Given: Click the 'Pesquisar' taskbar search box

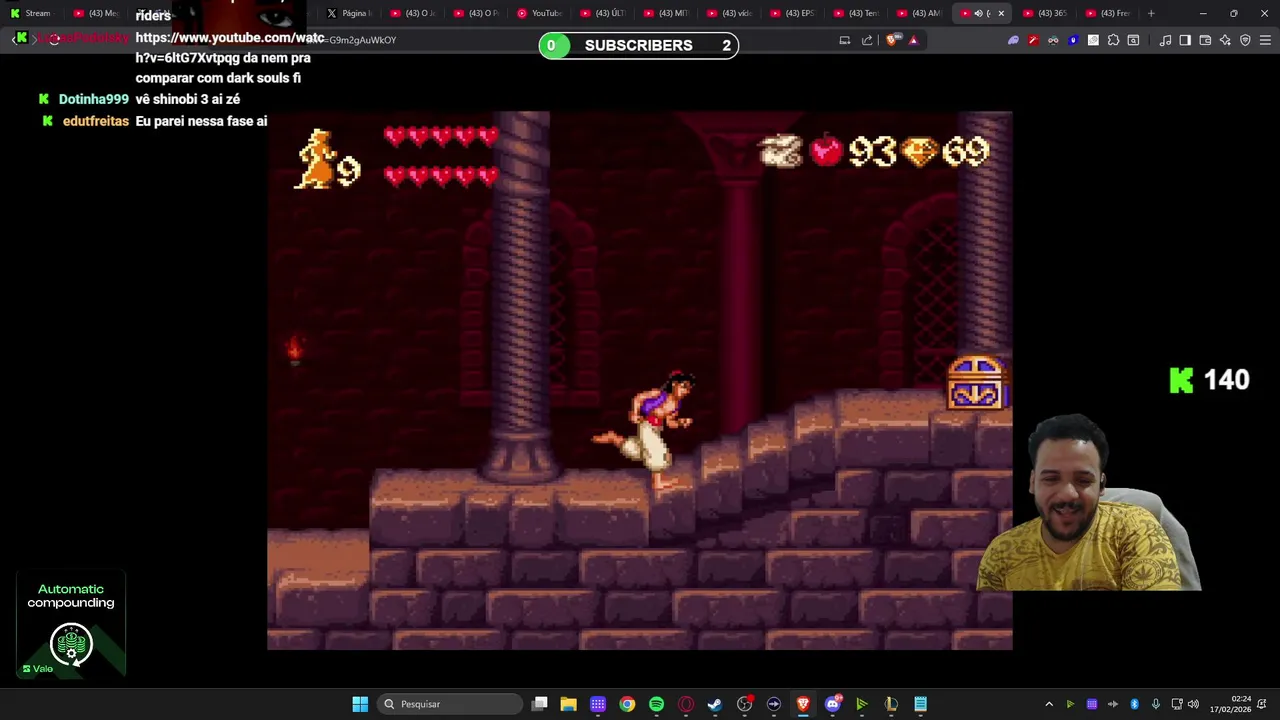Looking at the screenshot, I should (x=449, y=704).
